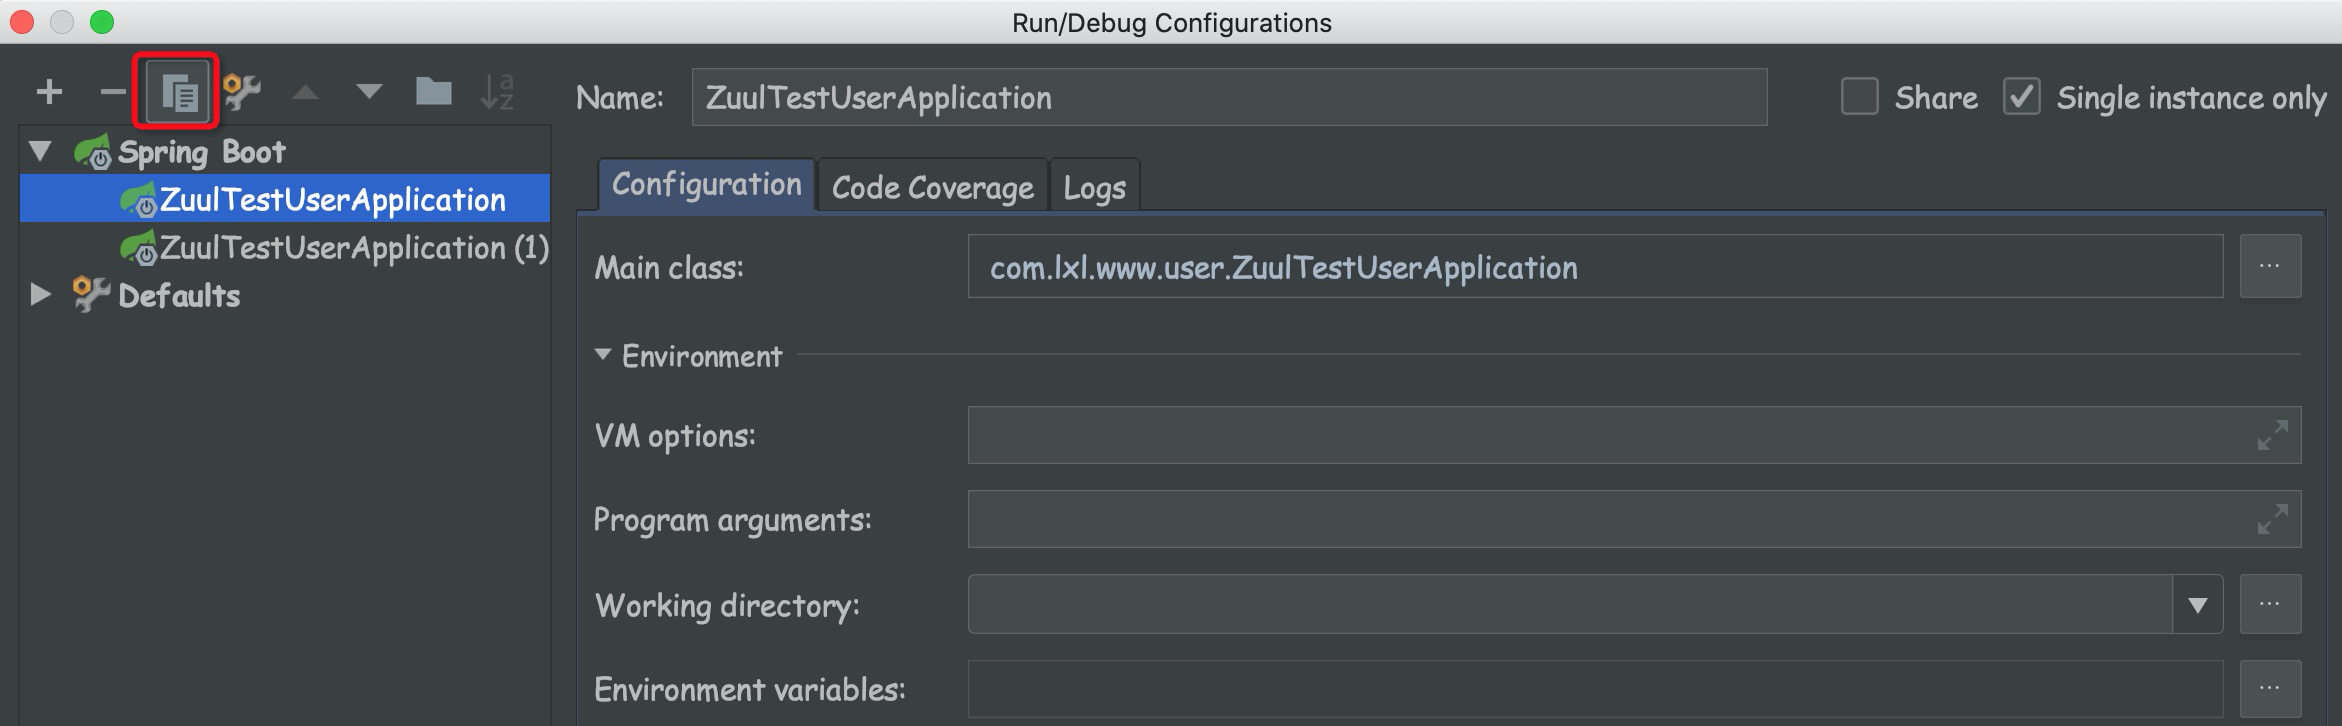Open Edit Defaults wrench icon
This screenshot has width=2342, height=726.
tap(242, 93)
